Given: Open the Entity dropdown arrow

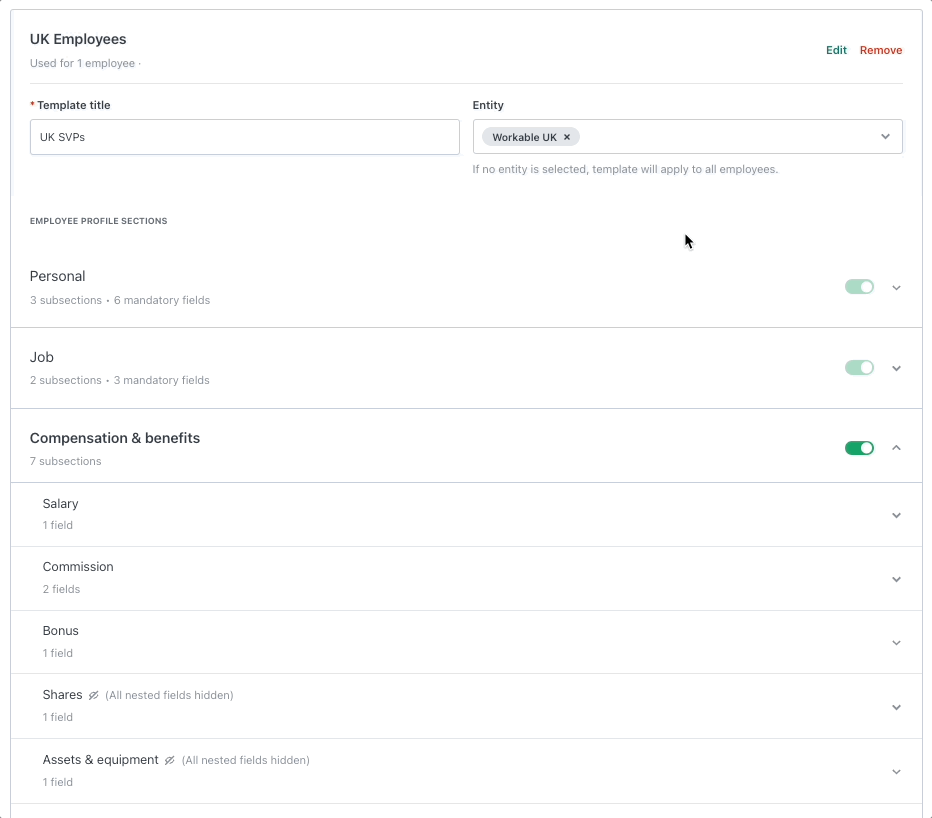Looking at the screenshot, I should [885, 137].
